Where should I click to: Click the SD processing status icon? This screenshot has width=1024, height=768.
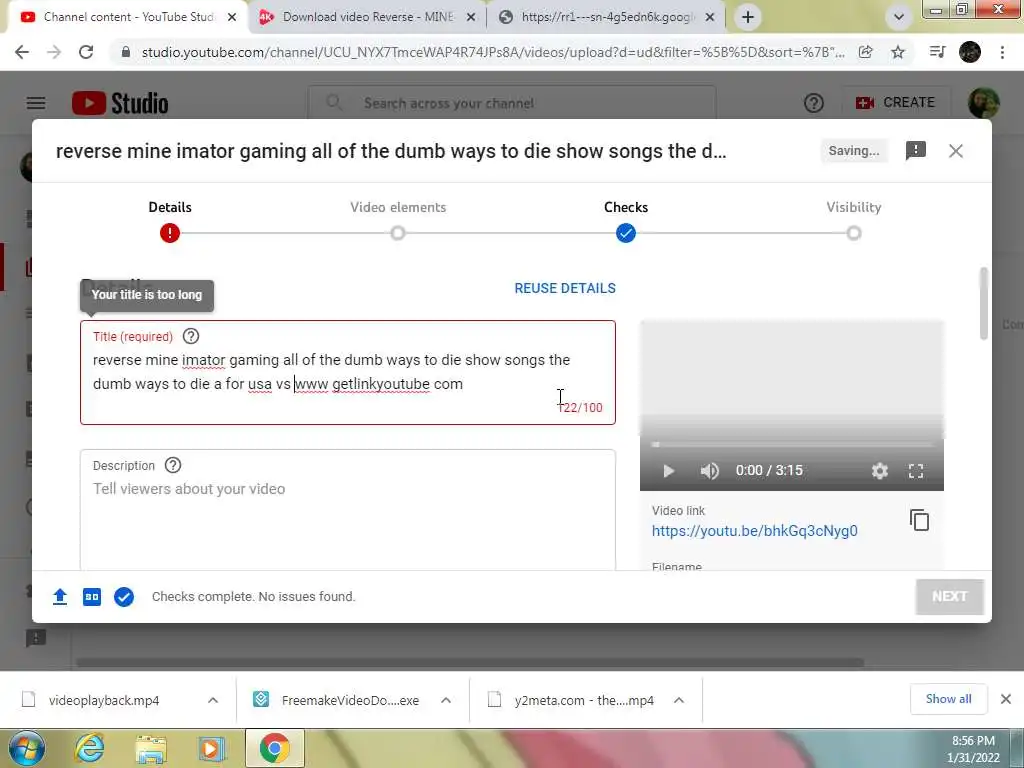click(92, 596)
